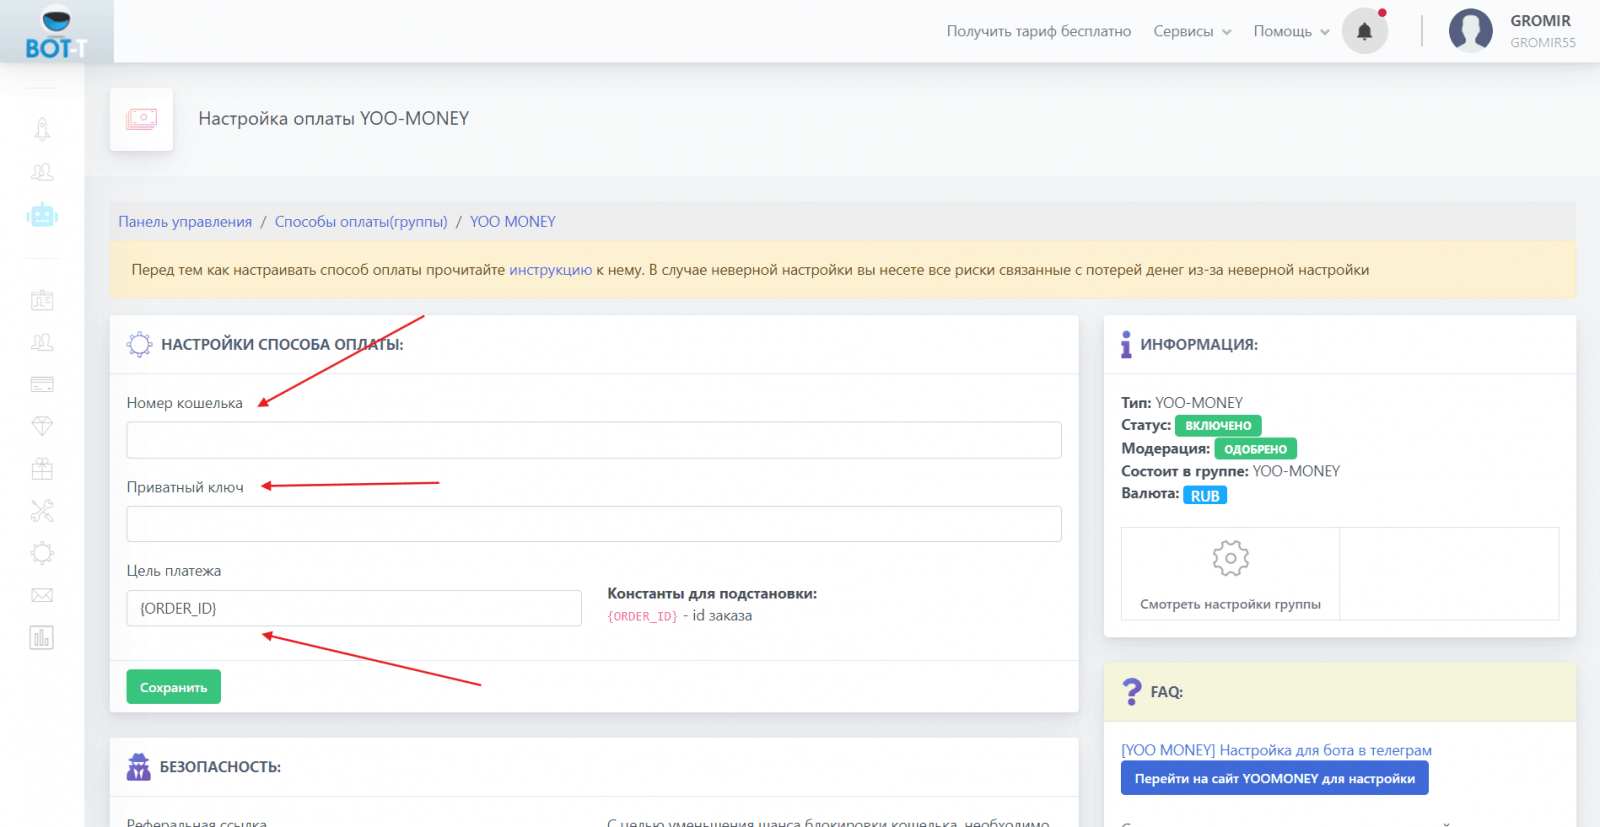Open the инструкцию link in warning
The image size is (1600, 827).
551,270
